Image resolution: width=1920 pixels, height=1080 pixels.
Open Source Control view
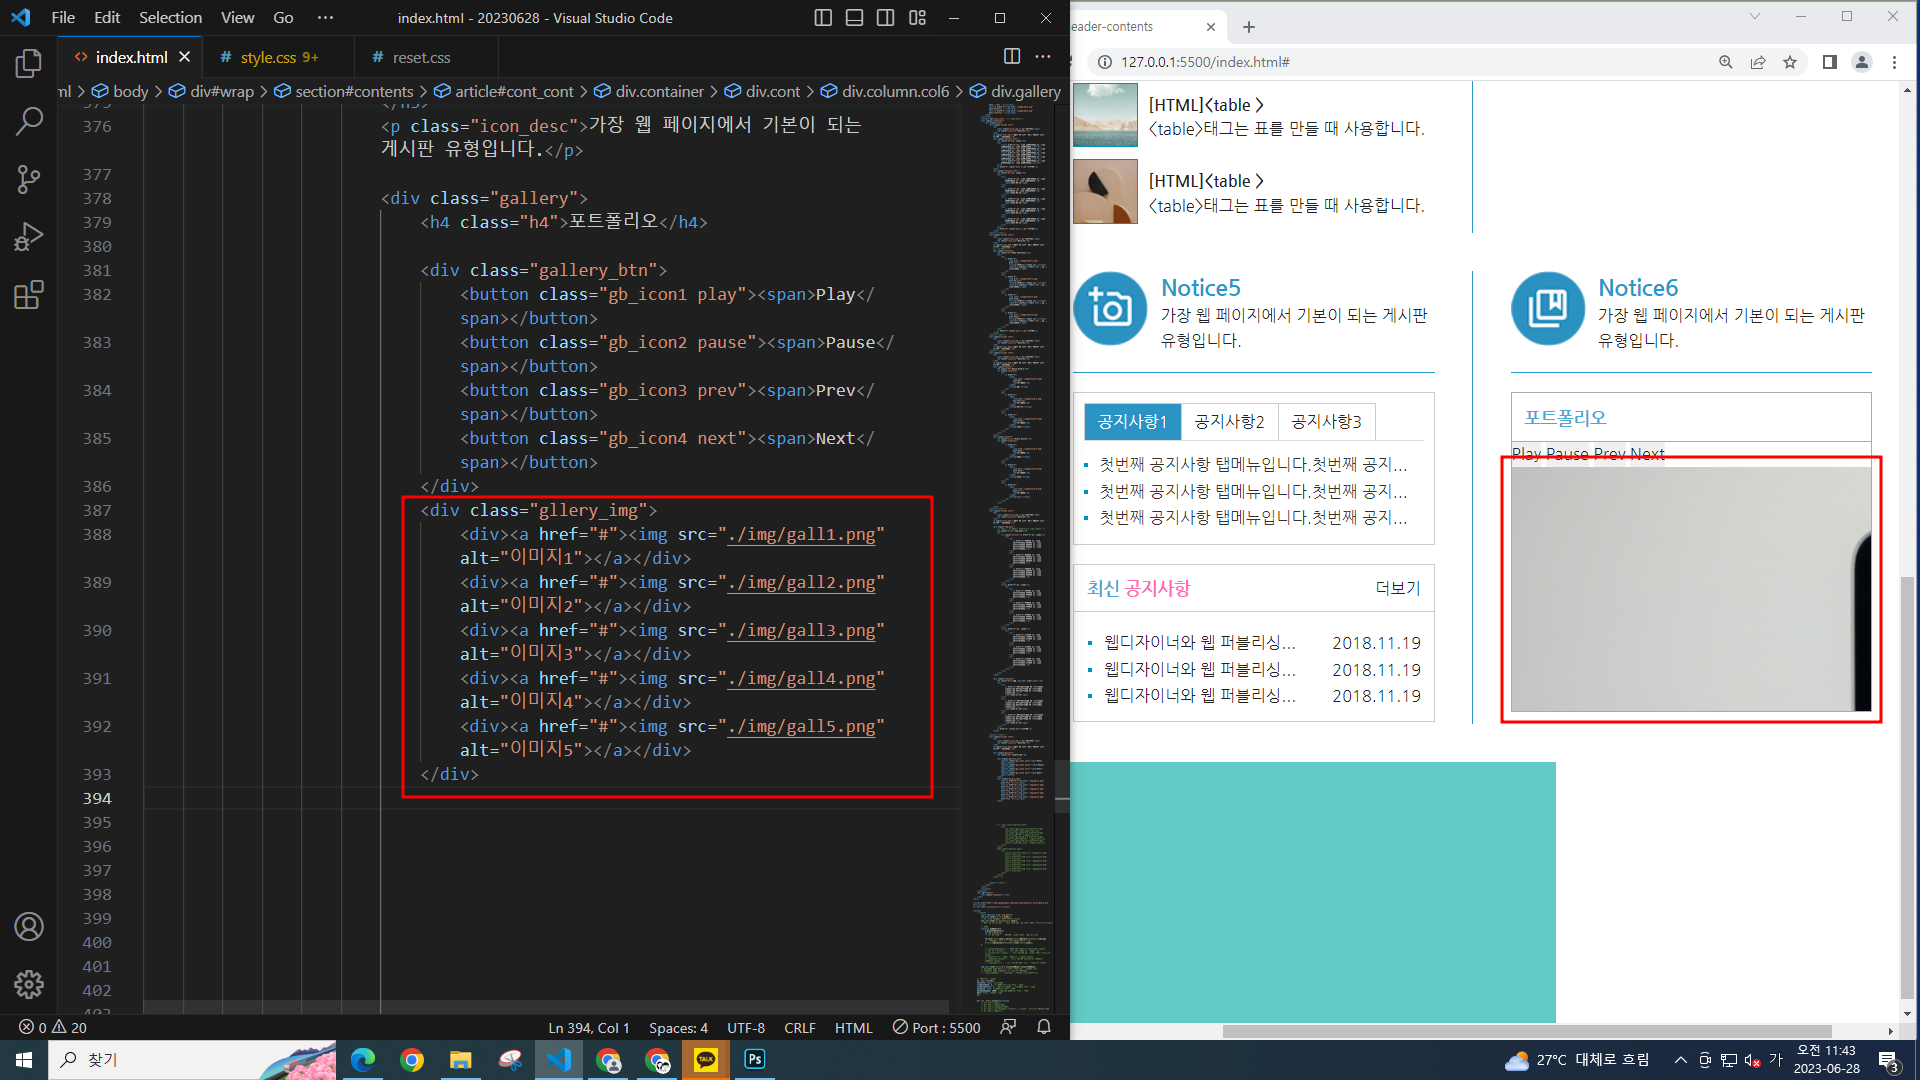(29, 180)
